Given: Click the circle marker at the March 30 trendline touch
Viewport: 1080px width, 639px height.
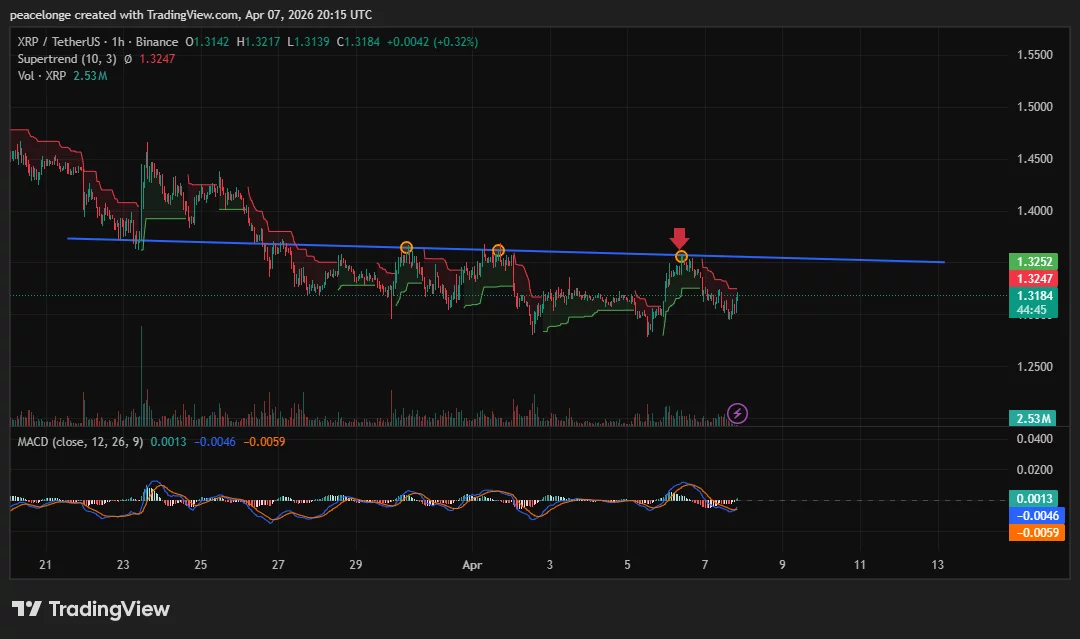Looking at the screenshot, I should click(406, 246).
